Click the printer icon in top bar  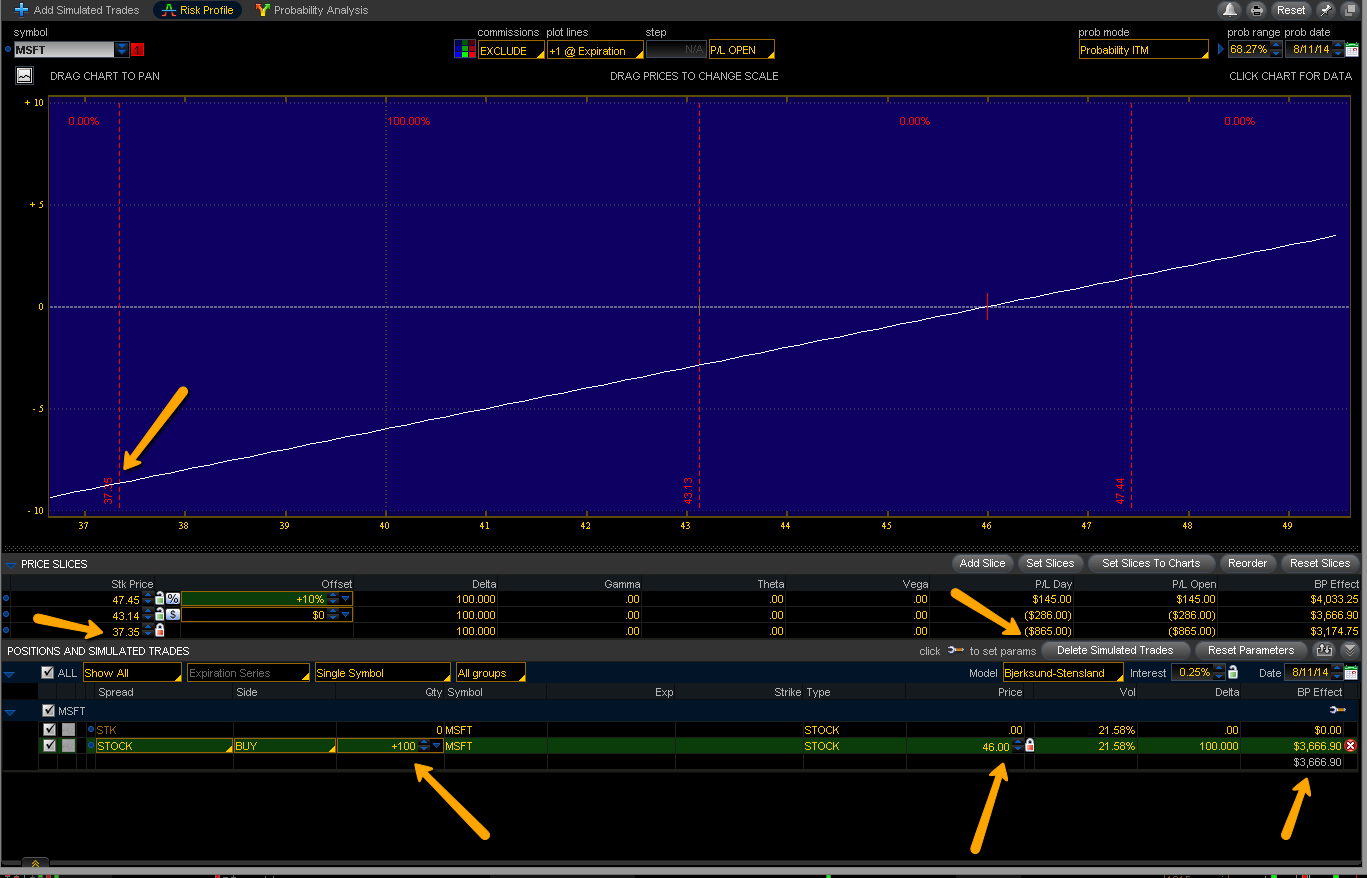coord(1257,10)
